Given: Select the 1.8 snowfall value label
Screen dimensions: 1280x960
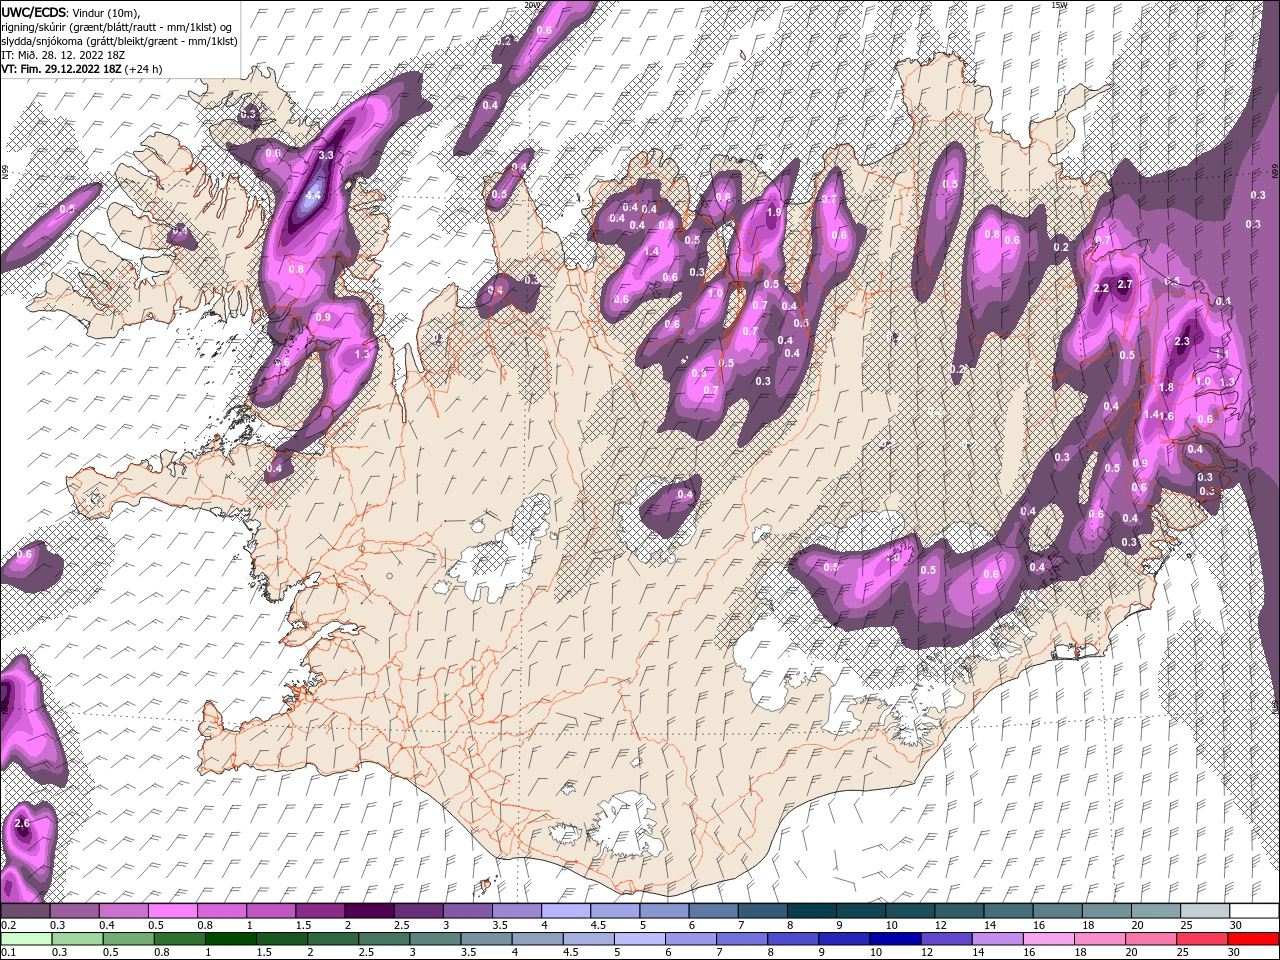Looking at the screenshot, I should coord(1166,388).
